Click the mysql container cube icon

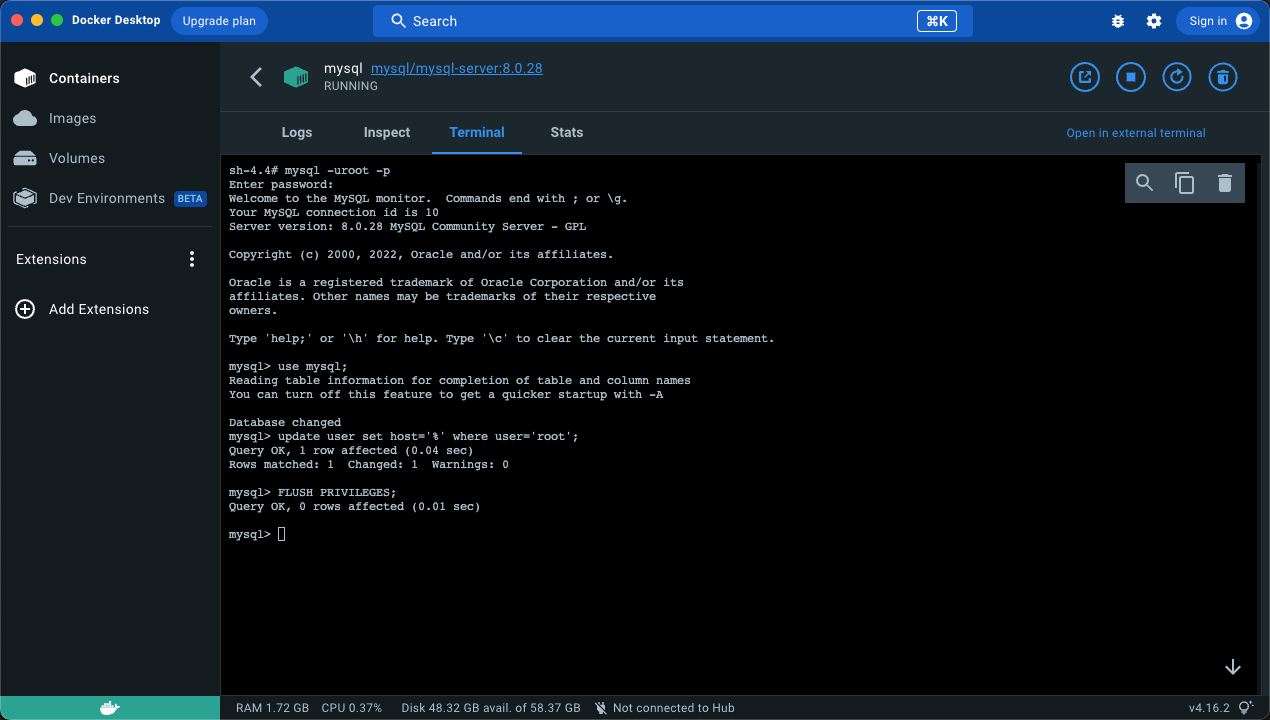point(296,77)
